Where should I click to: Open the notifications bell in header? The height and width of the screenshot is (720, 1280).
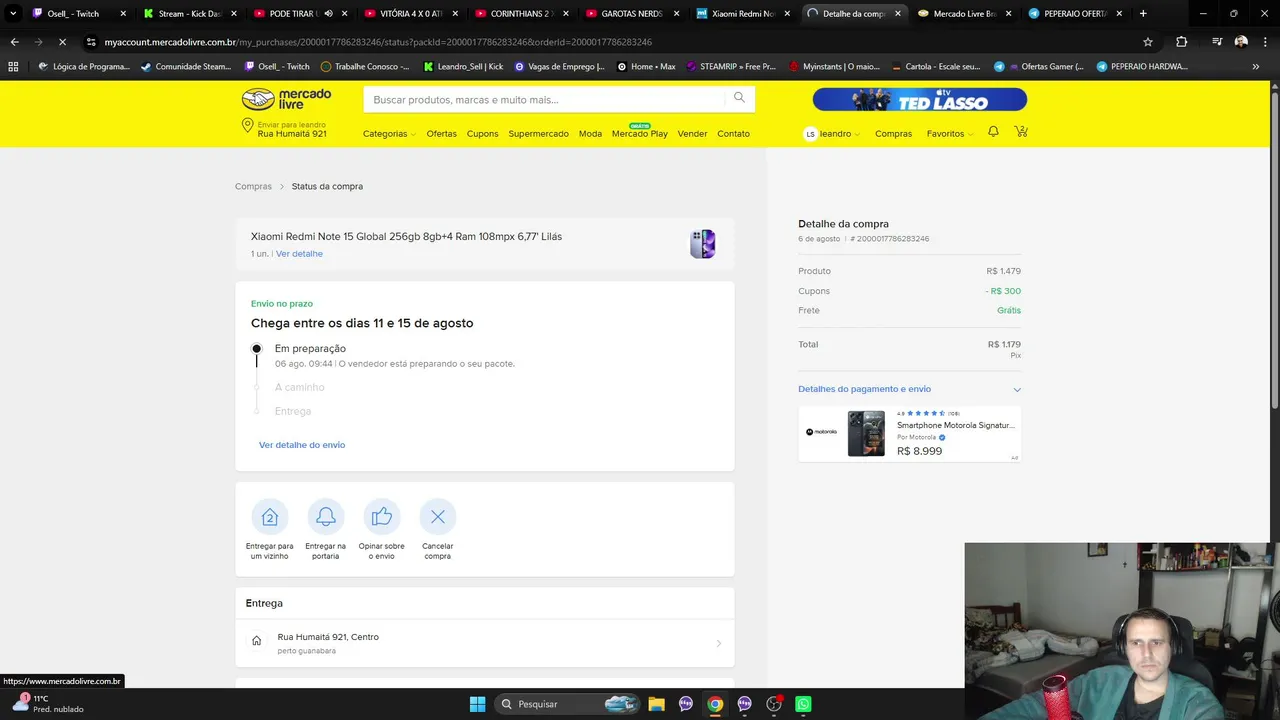[x=993, y=132]
